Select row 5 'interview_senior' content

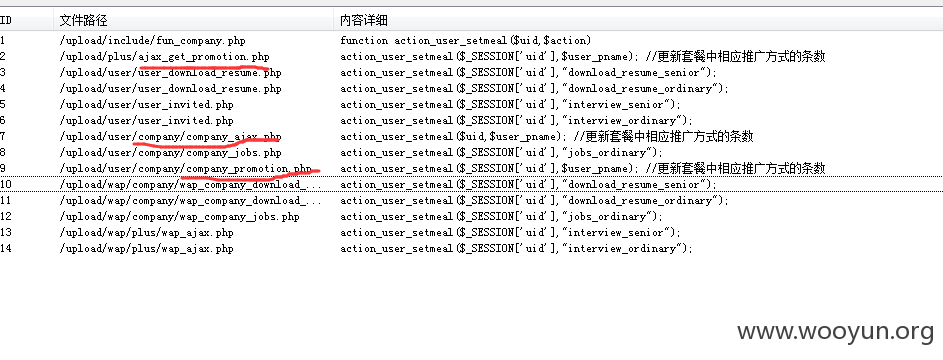coord(511,105)
